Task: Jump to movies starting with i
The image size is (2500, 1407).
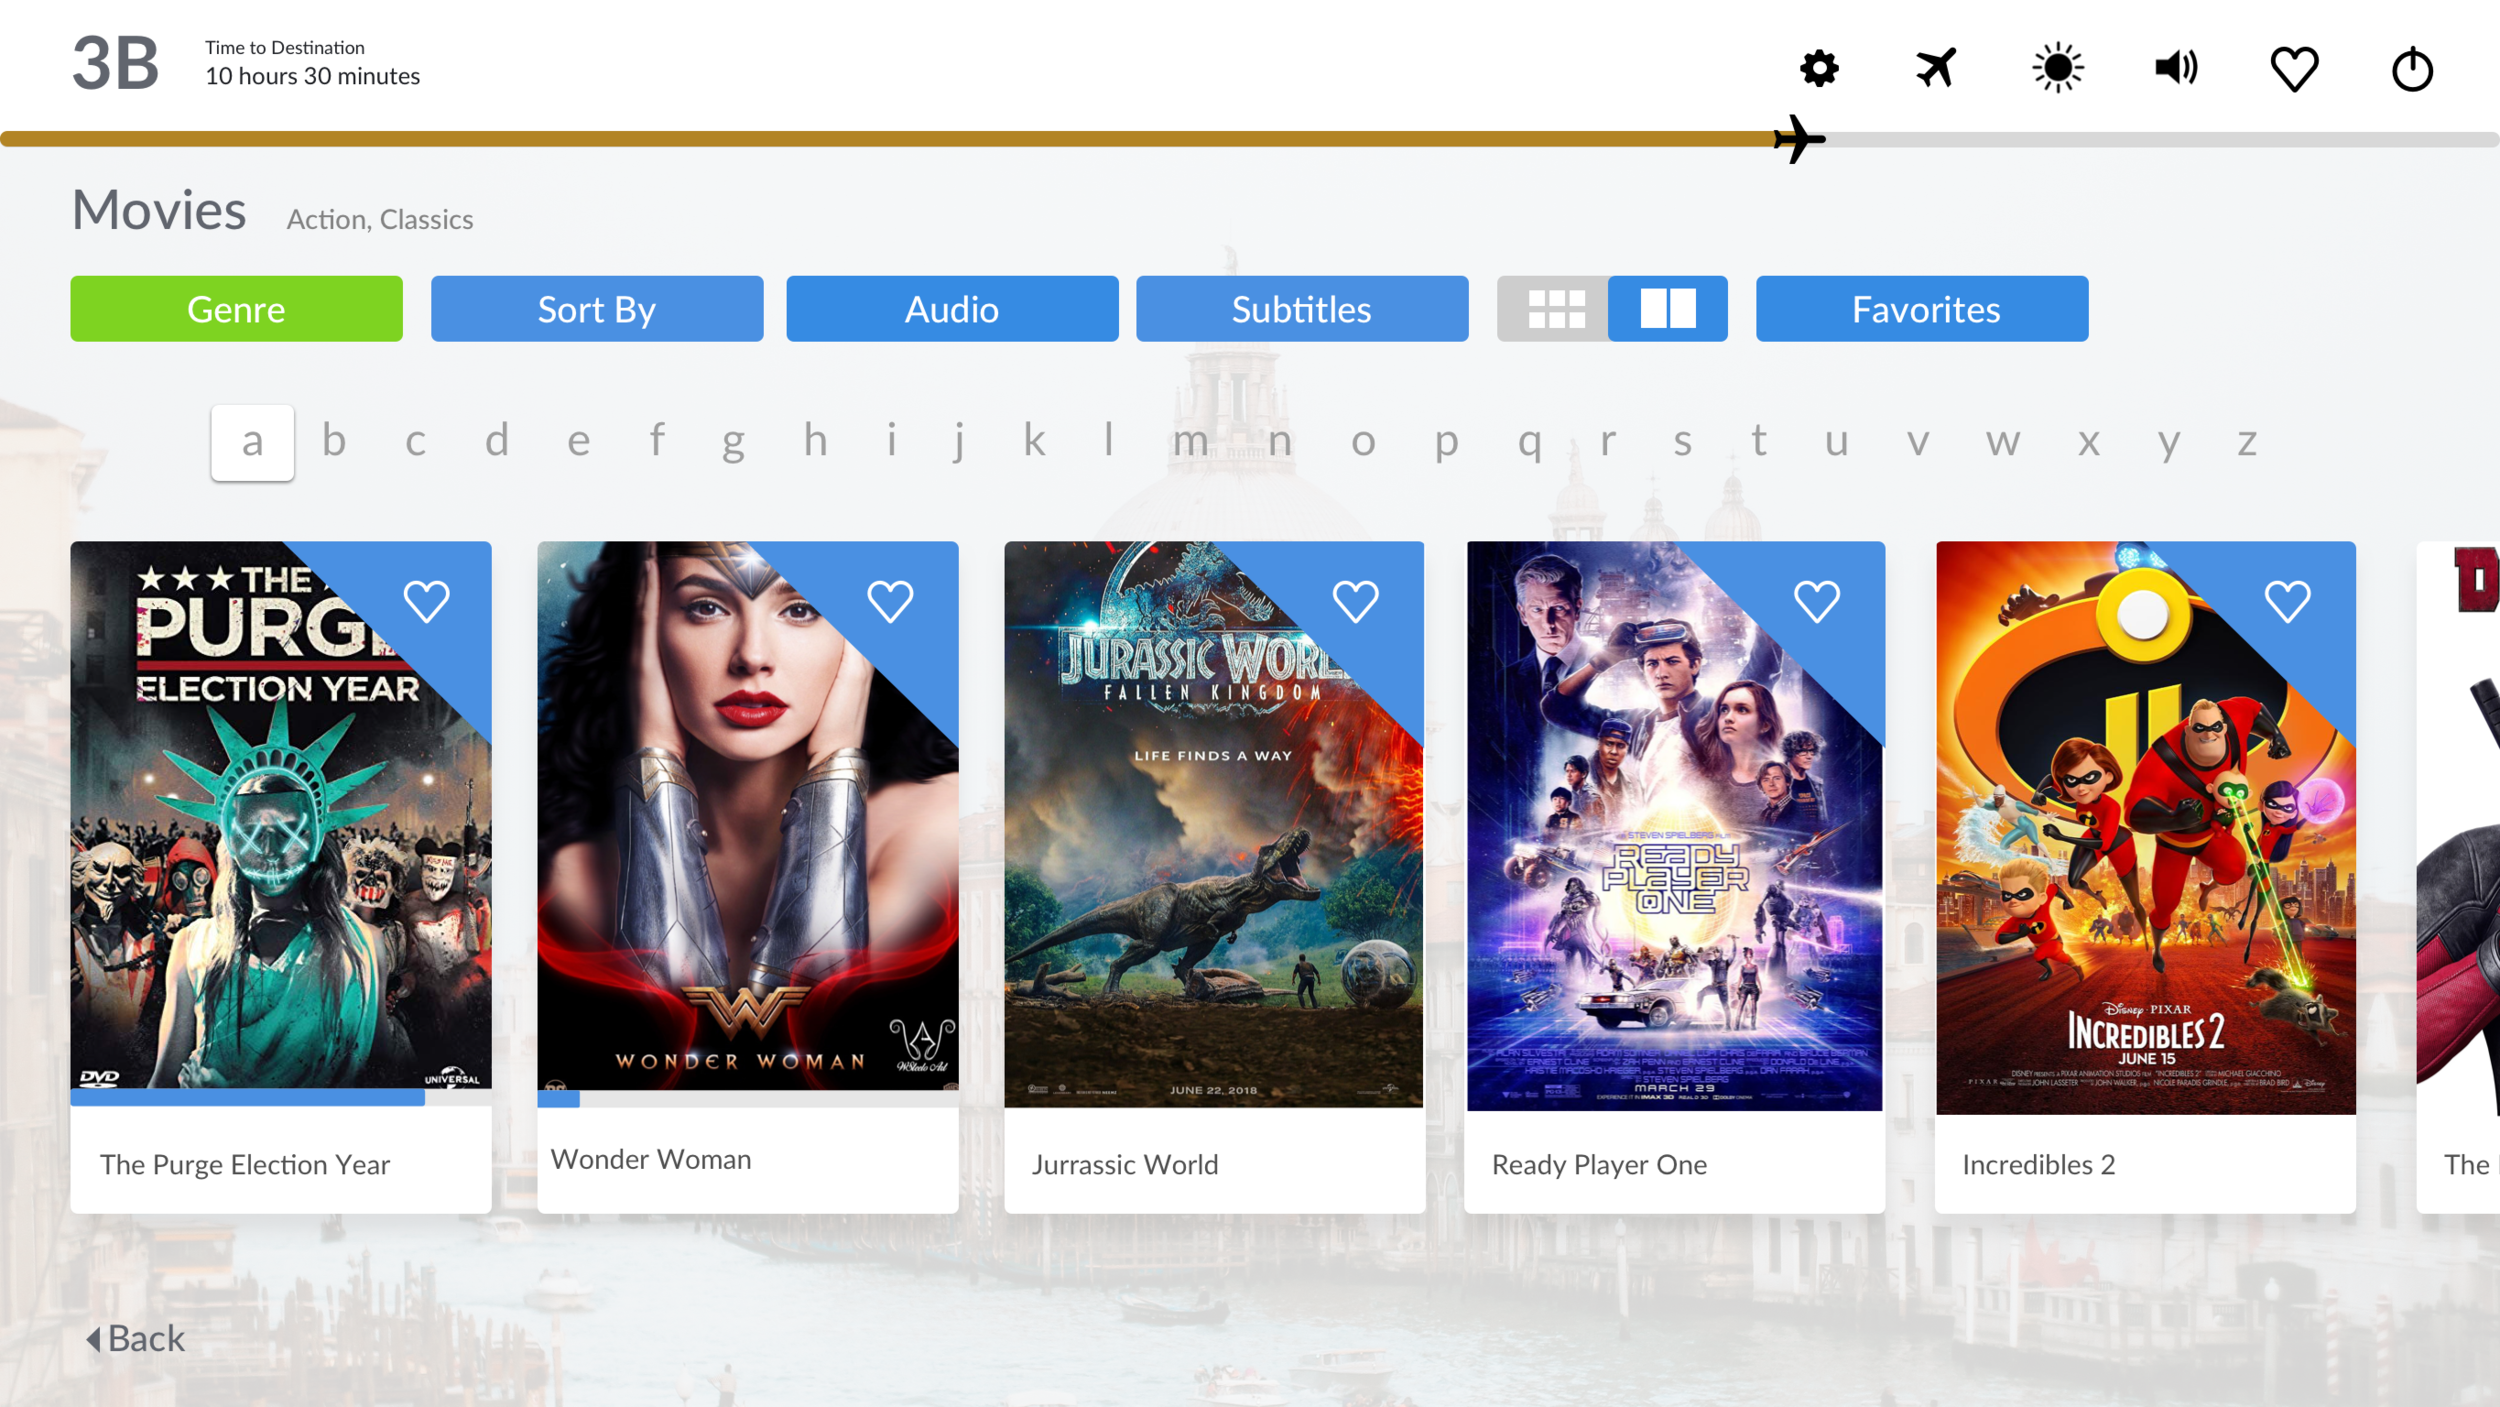Action: (891, 440)
